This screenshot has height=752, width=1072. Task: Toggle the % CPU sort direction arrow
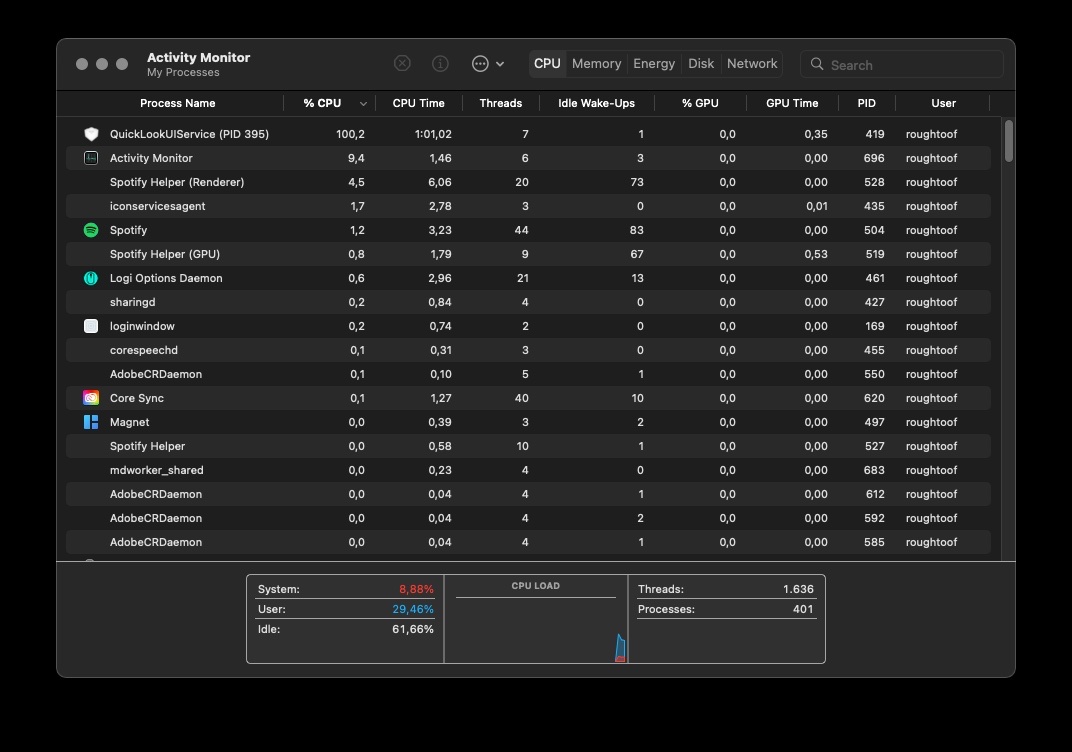(x=363, y=104)
